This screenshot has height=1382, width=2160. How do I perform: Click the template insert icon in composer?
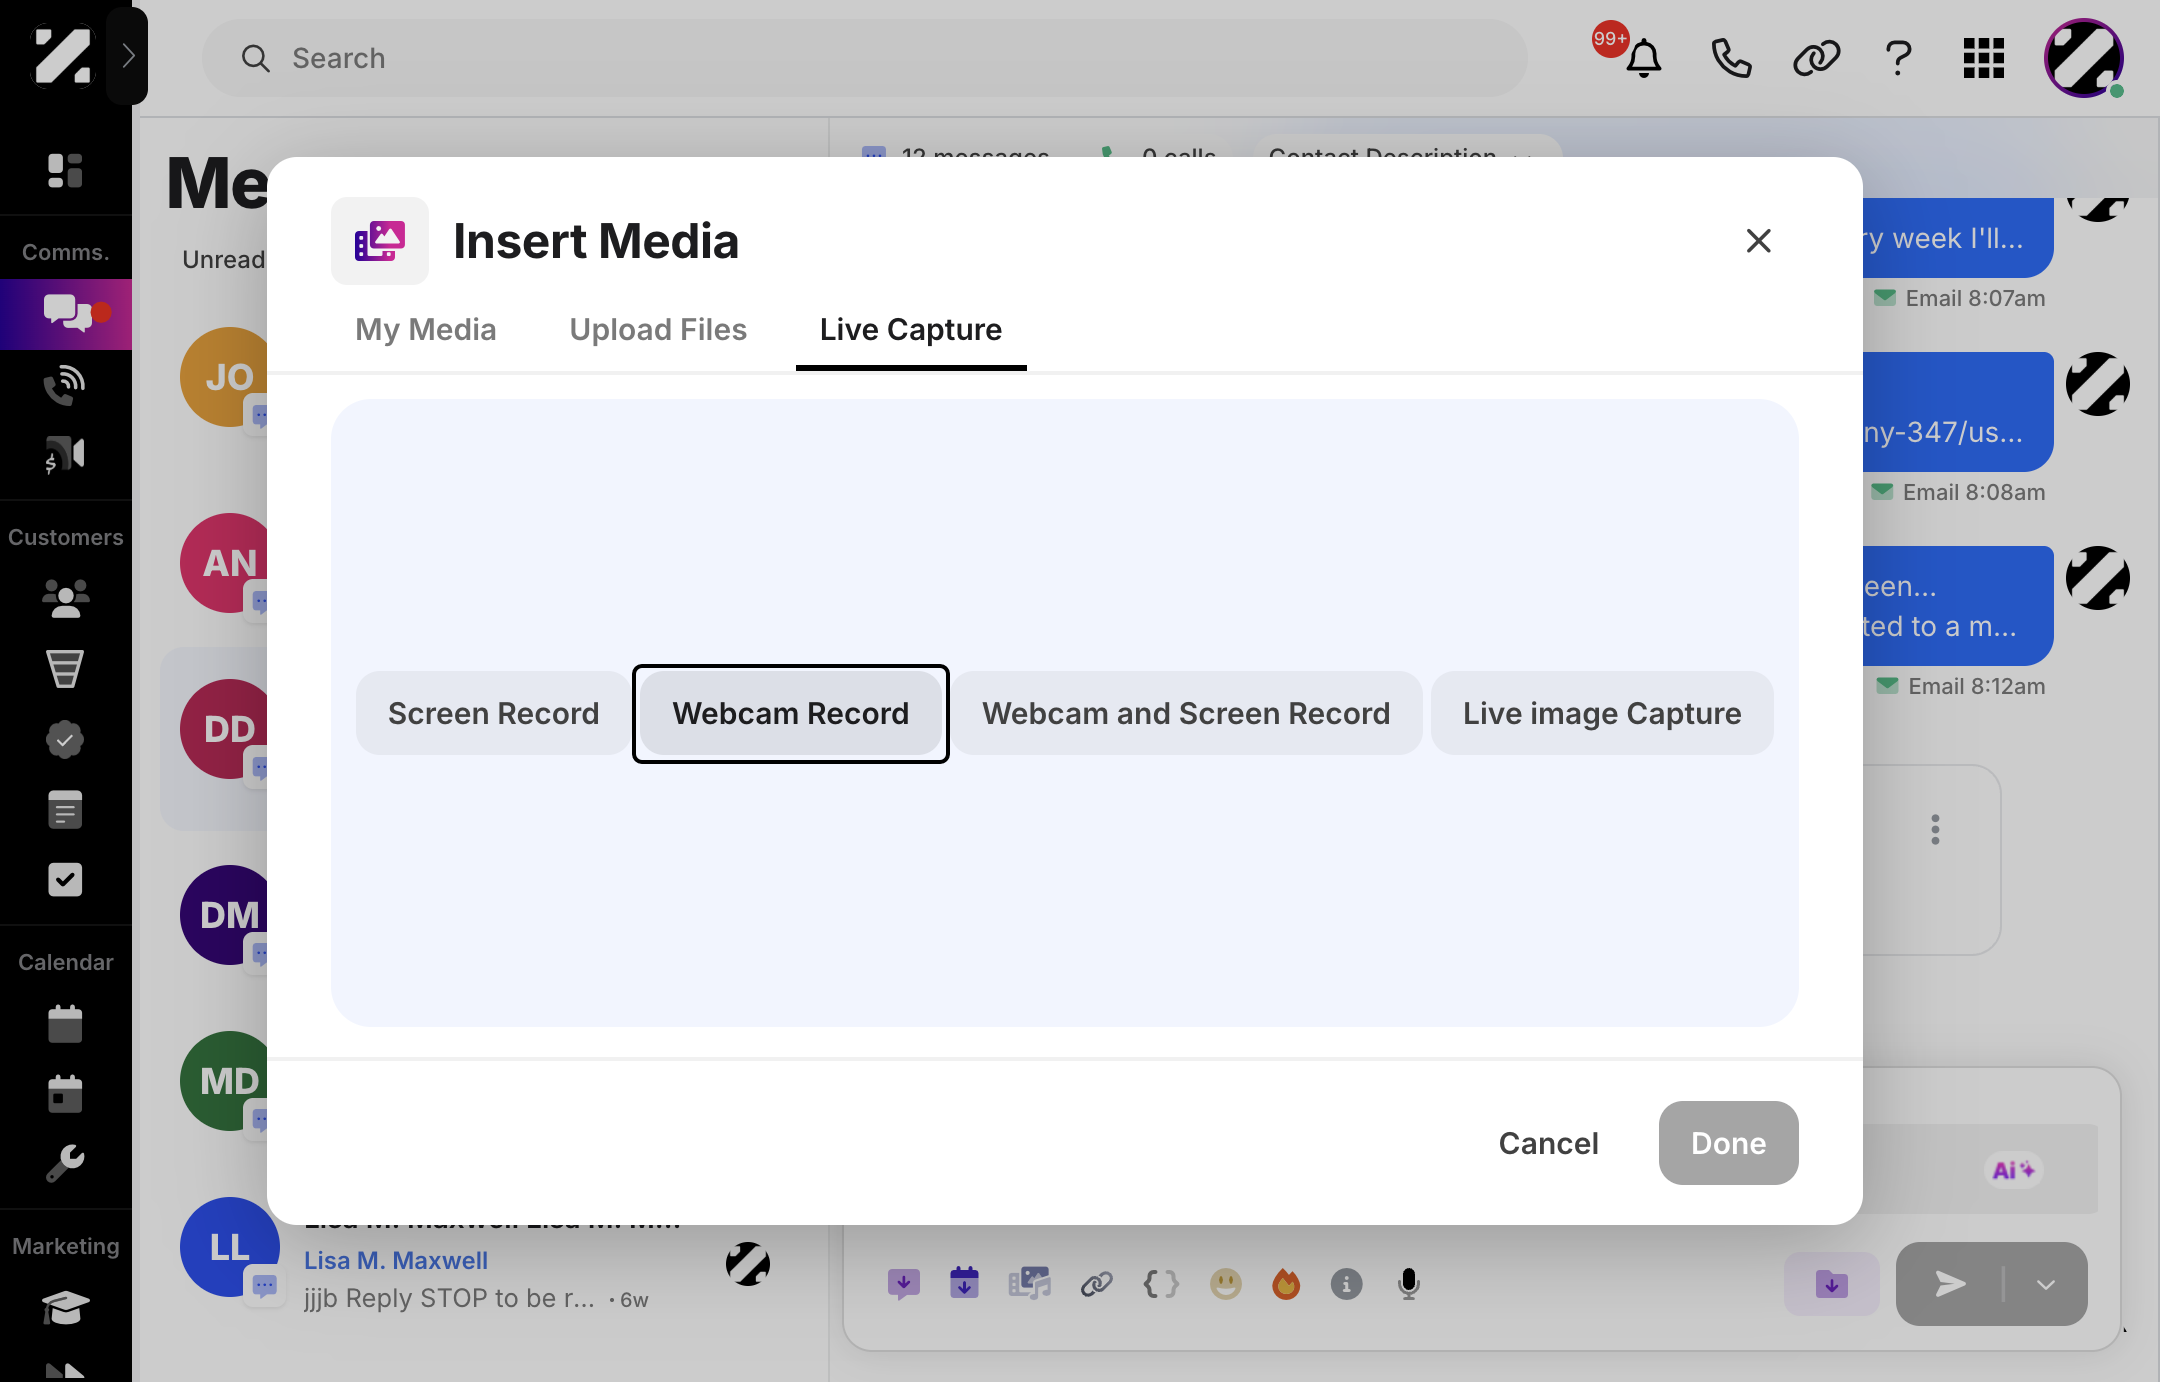click(903, 1283)
